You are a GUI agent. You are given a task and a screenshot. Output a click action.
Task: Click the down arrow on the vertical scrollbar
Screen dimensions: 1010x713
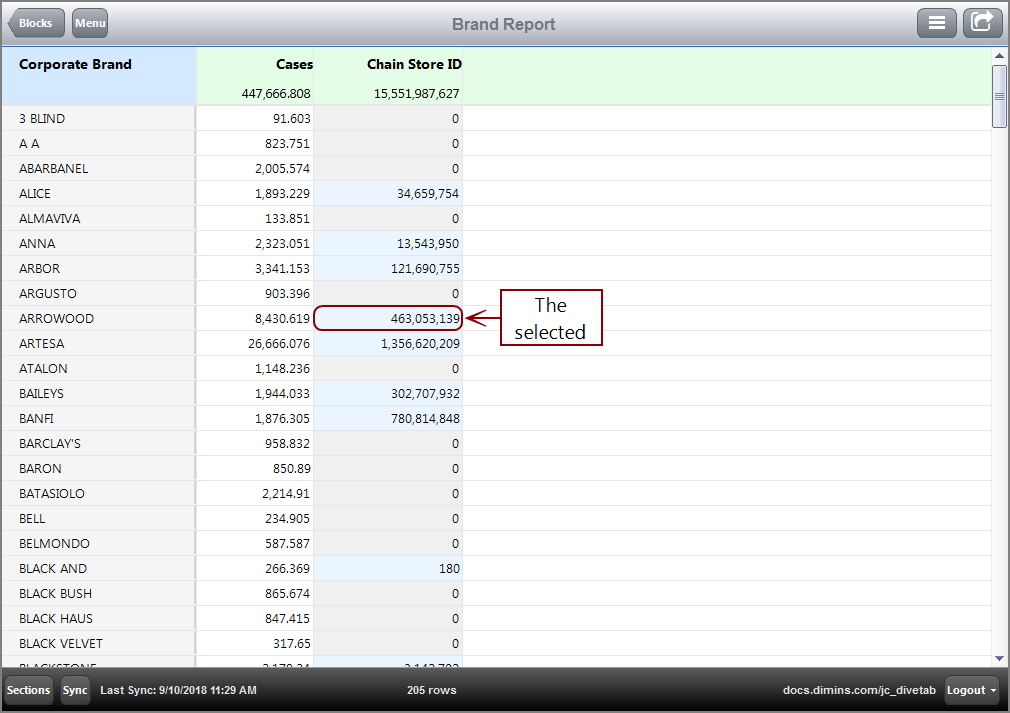tap(999, 658)
